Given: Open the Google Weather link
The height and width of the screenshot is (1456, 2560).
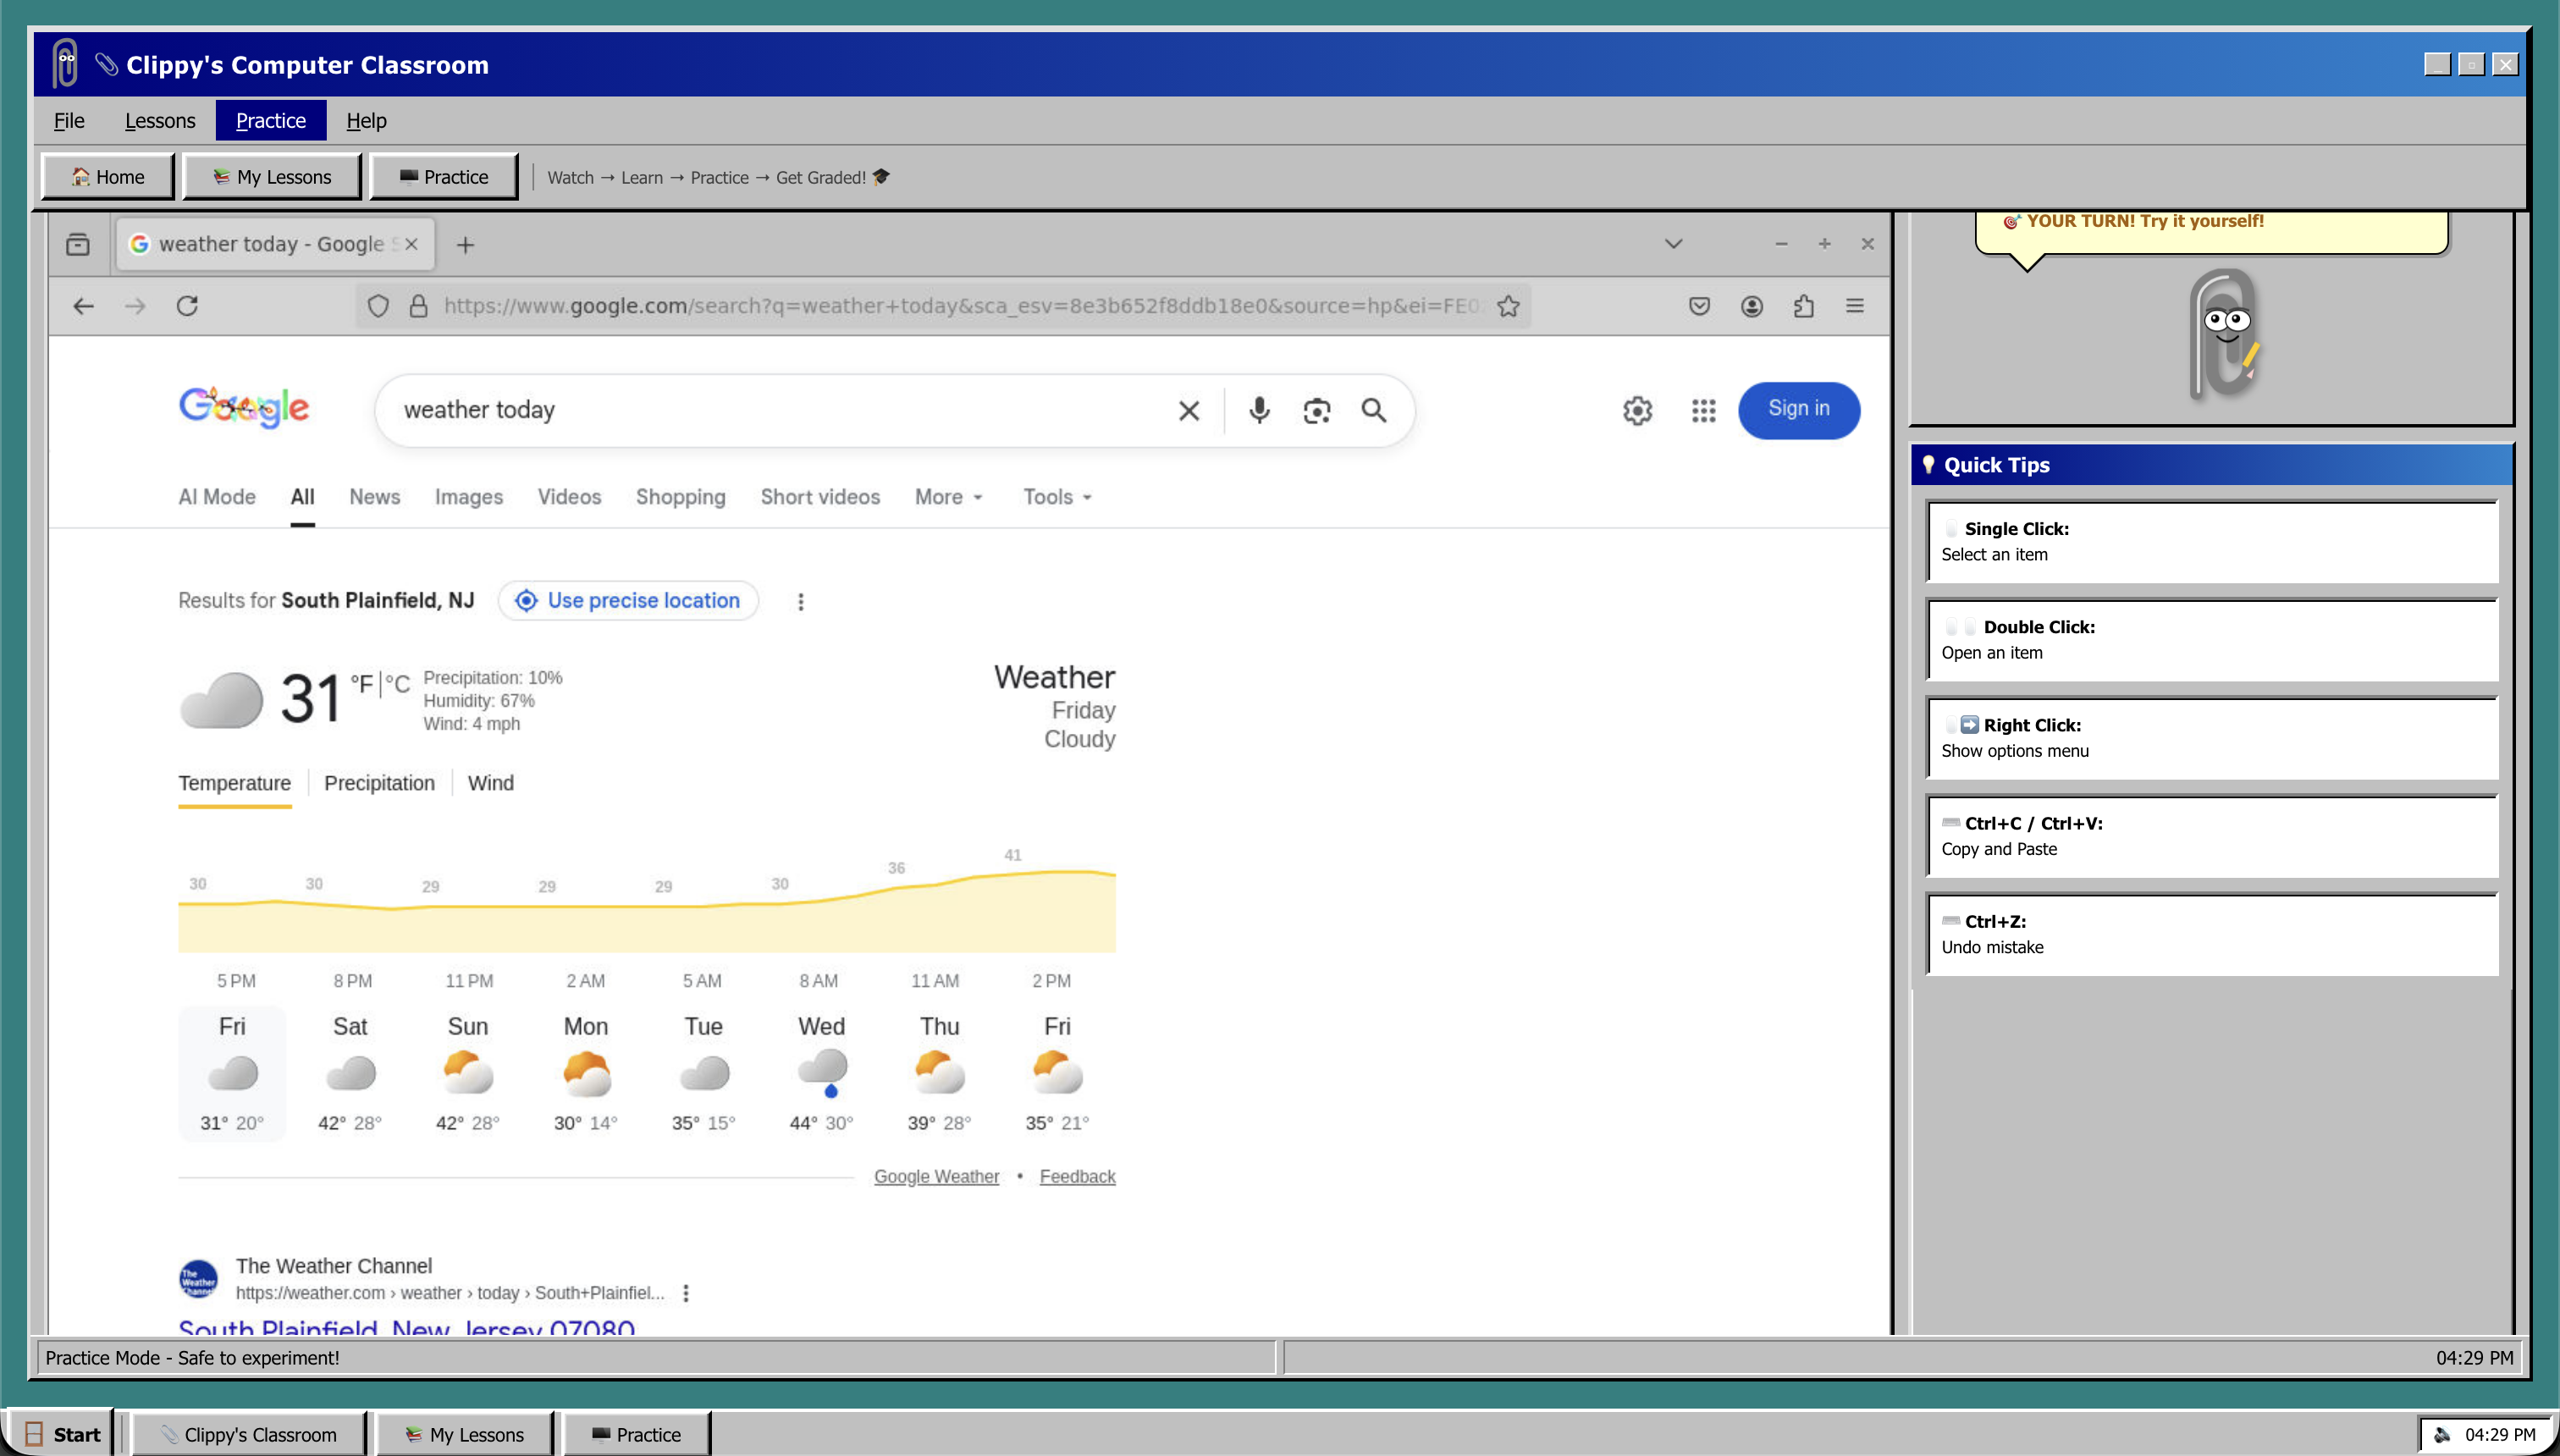Looking at the screenshot, I should point(936,1176).
